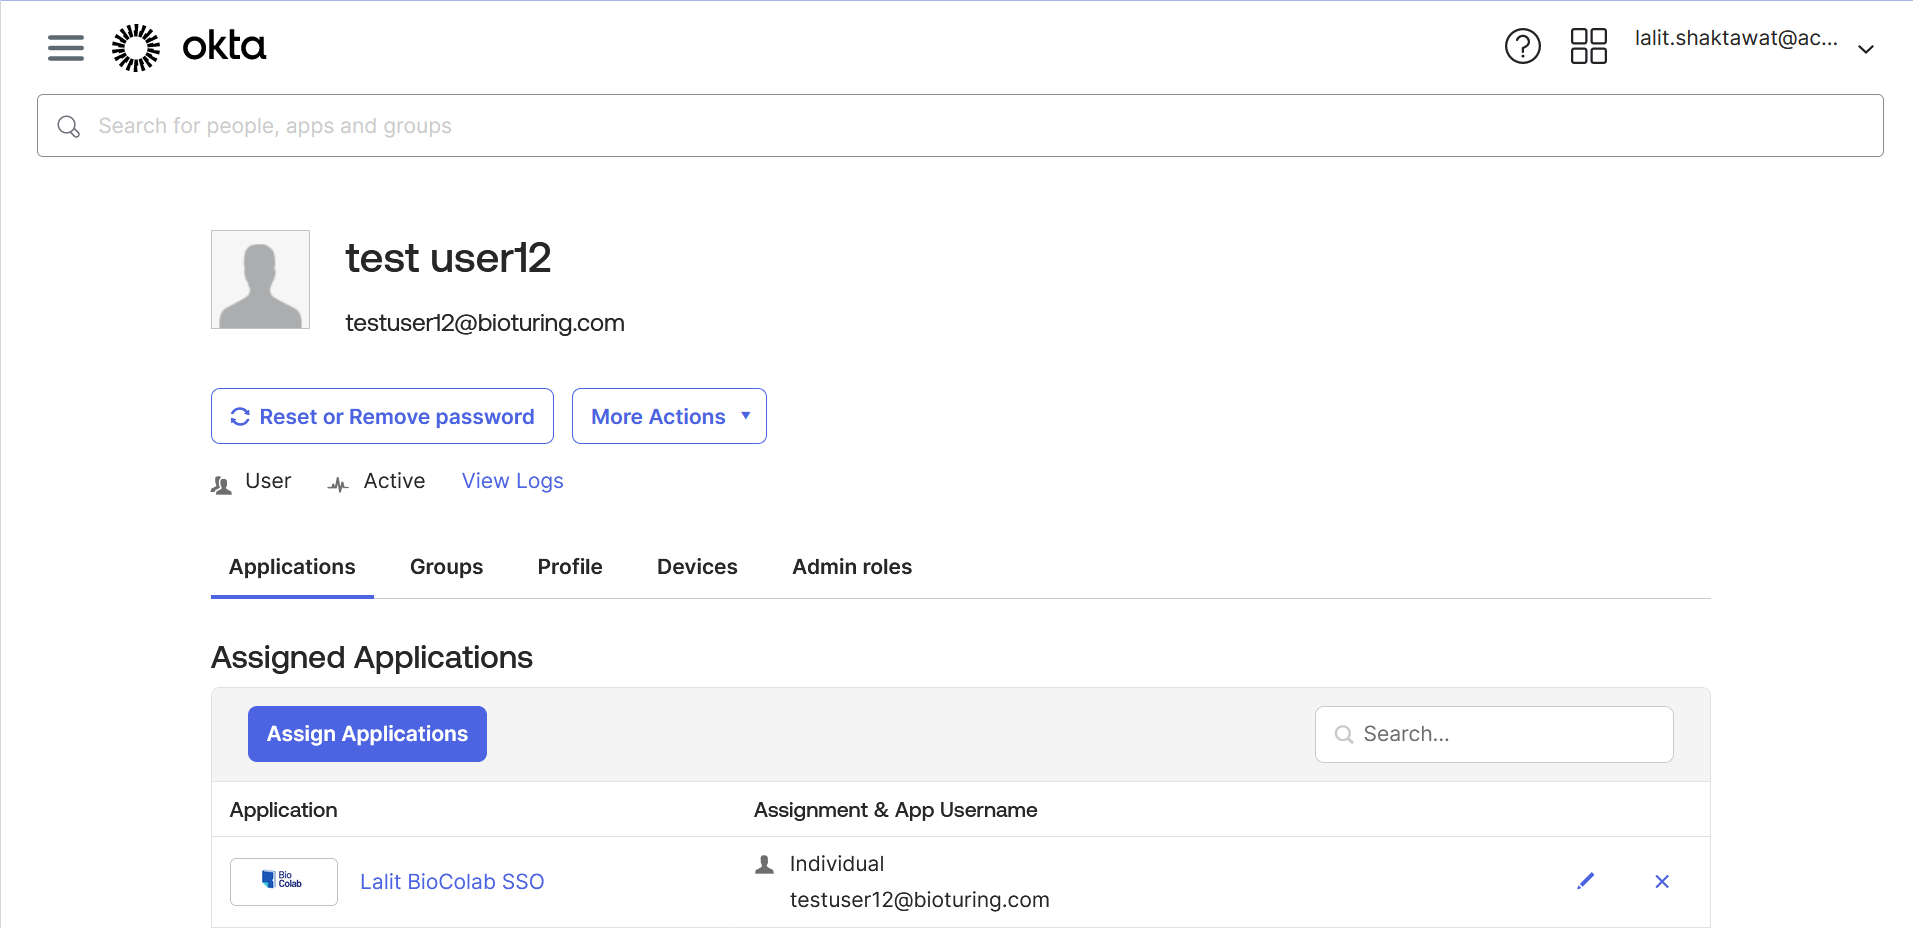Expand the More Actions dropdown
Viewport: 1913px width, 928px height.
669,416
